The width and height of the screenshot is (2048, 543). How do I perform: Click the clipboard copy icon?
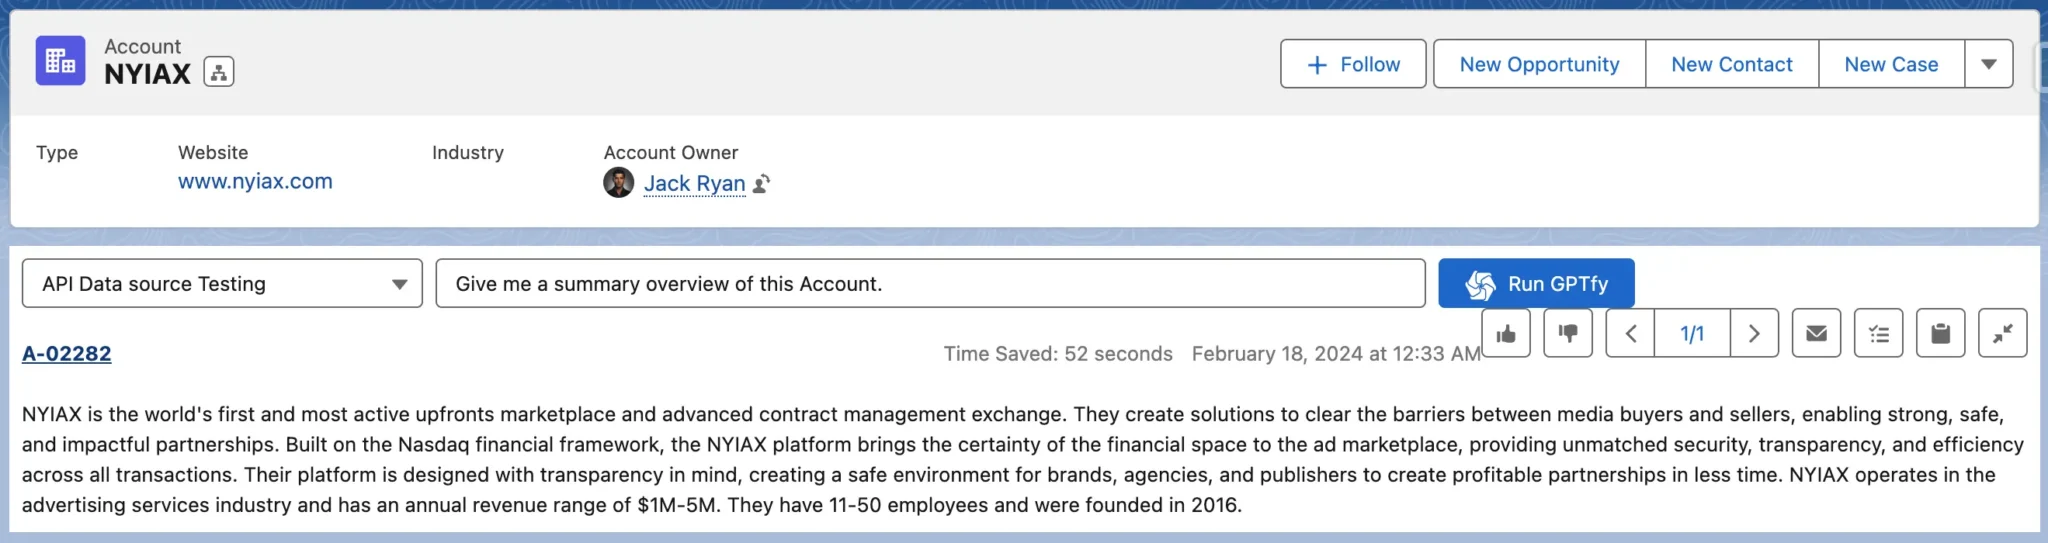1940,334
